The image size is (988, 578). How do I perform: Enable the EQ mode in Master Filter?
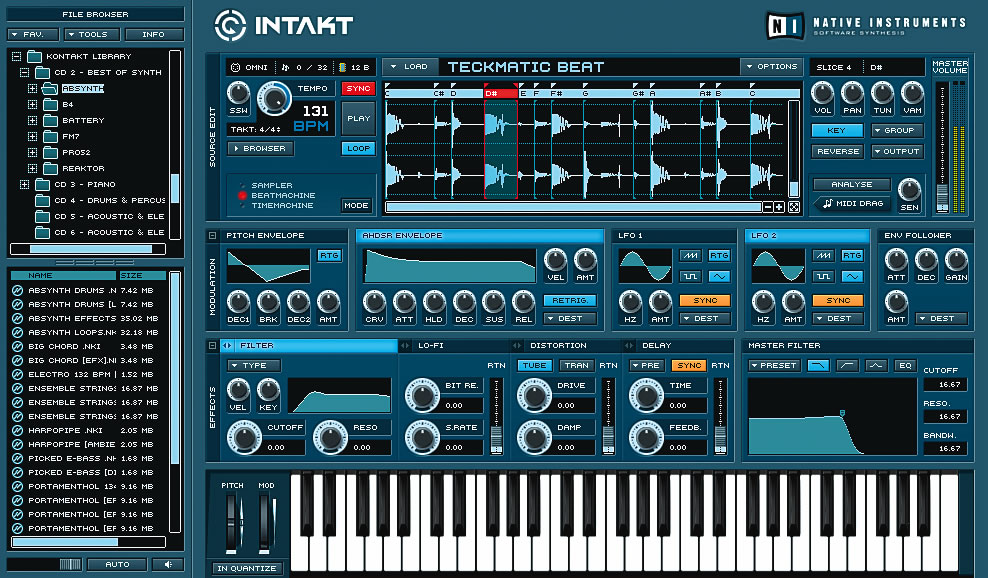tap(904, 365)
